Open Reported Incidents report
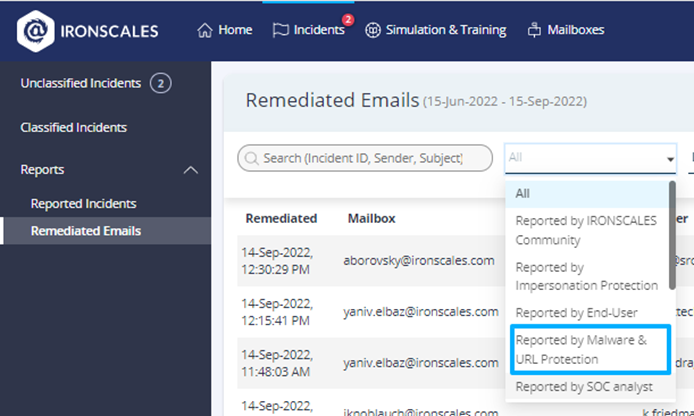Screen dimensions: 694x416 pos(83,204)
